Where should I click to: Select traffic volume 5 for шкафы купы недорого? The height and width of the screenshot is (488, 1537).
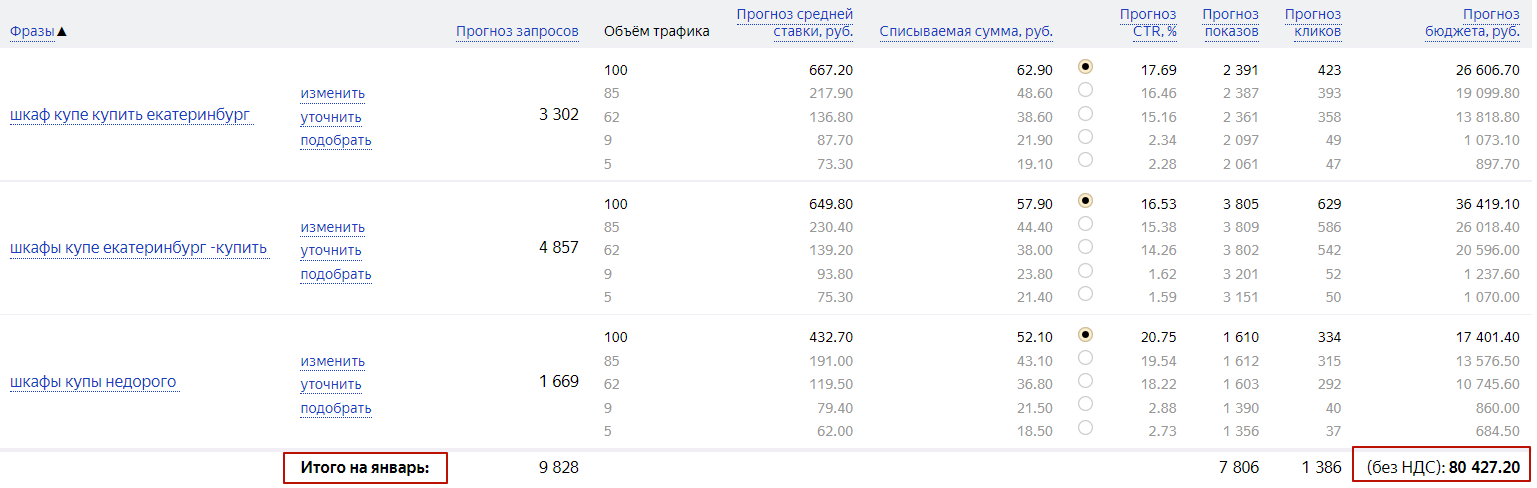coord(1085,427)
